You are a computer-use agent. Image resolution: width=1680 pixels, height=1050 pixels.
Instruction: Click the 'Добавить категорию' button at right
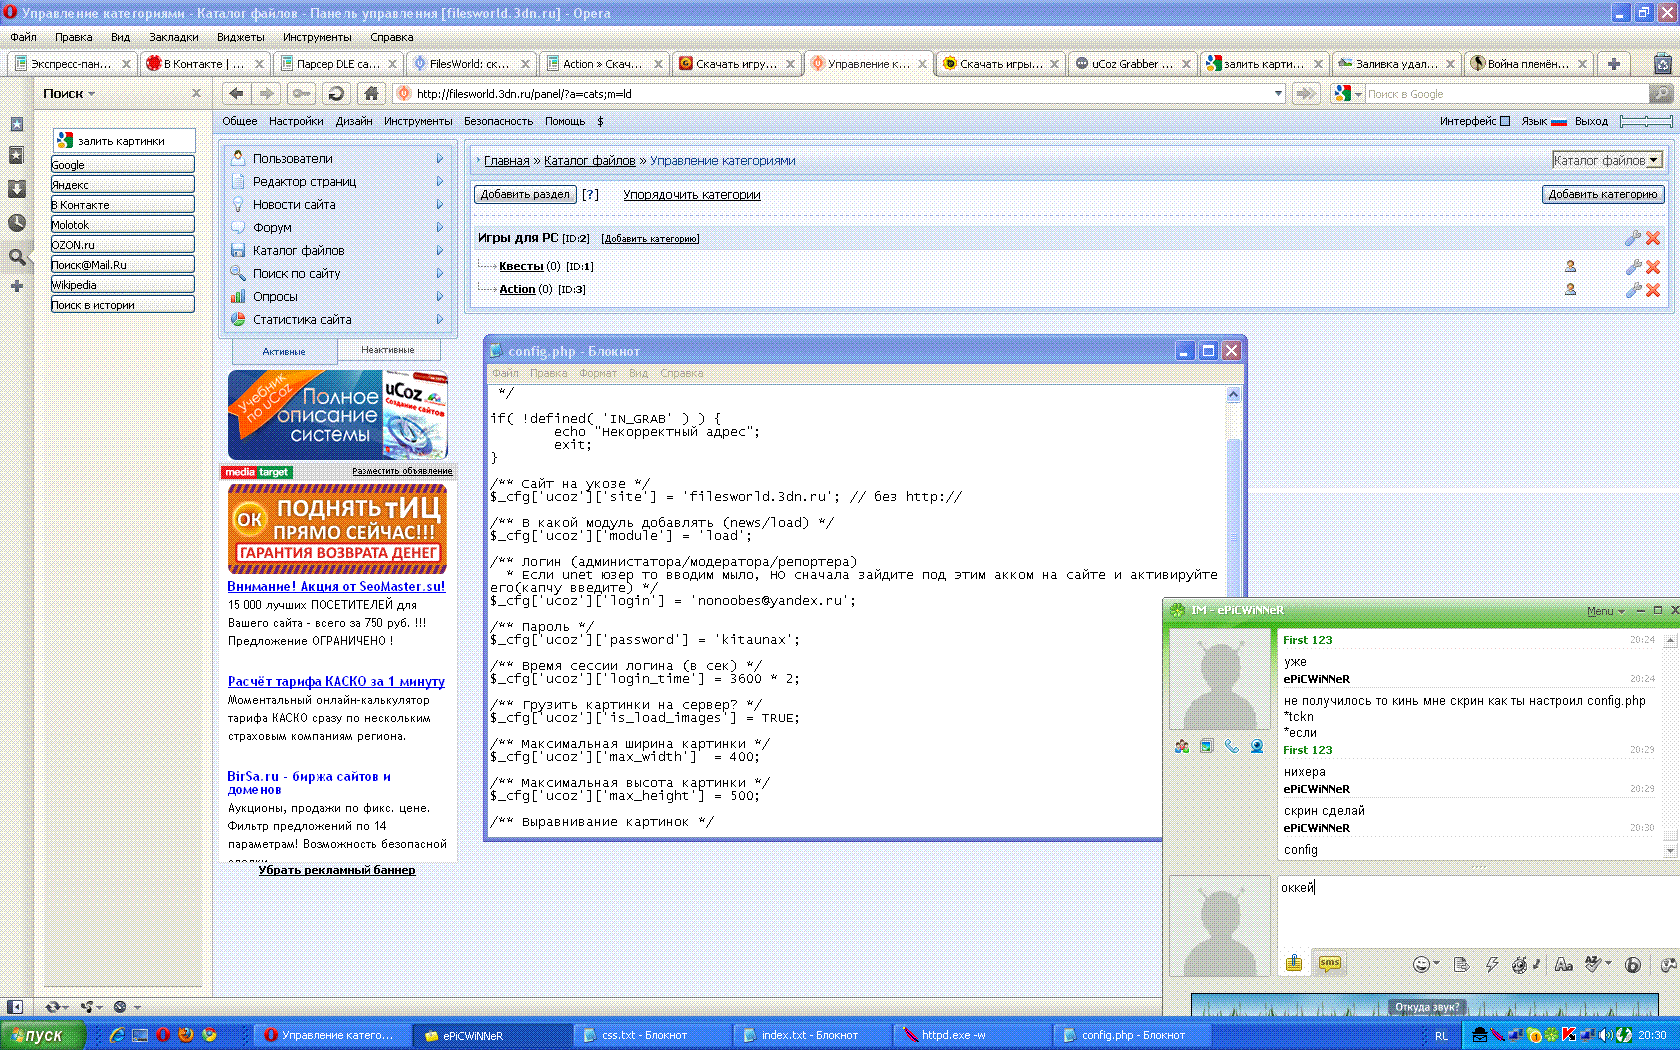(x=1603, y=194)
